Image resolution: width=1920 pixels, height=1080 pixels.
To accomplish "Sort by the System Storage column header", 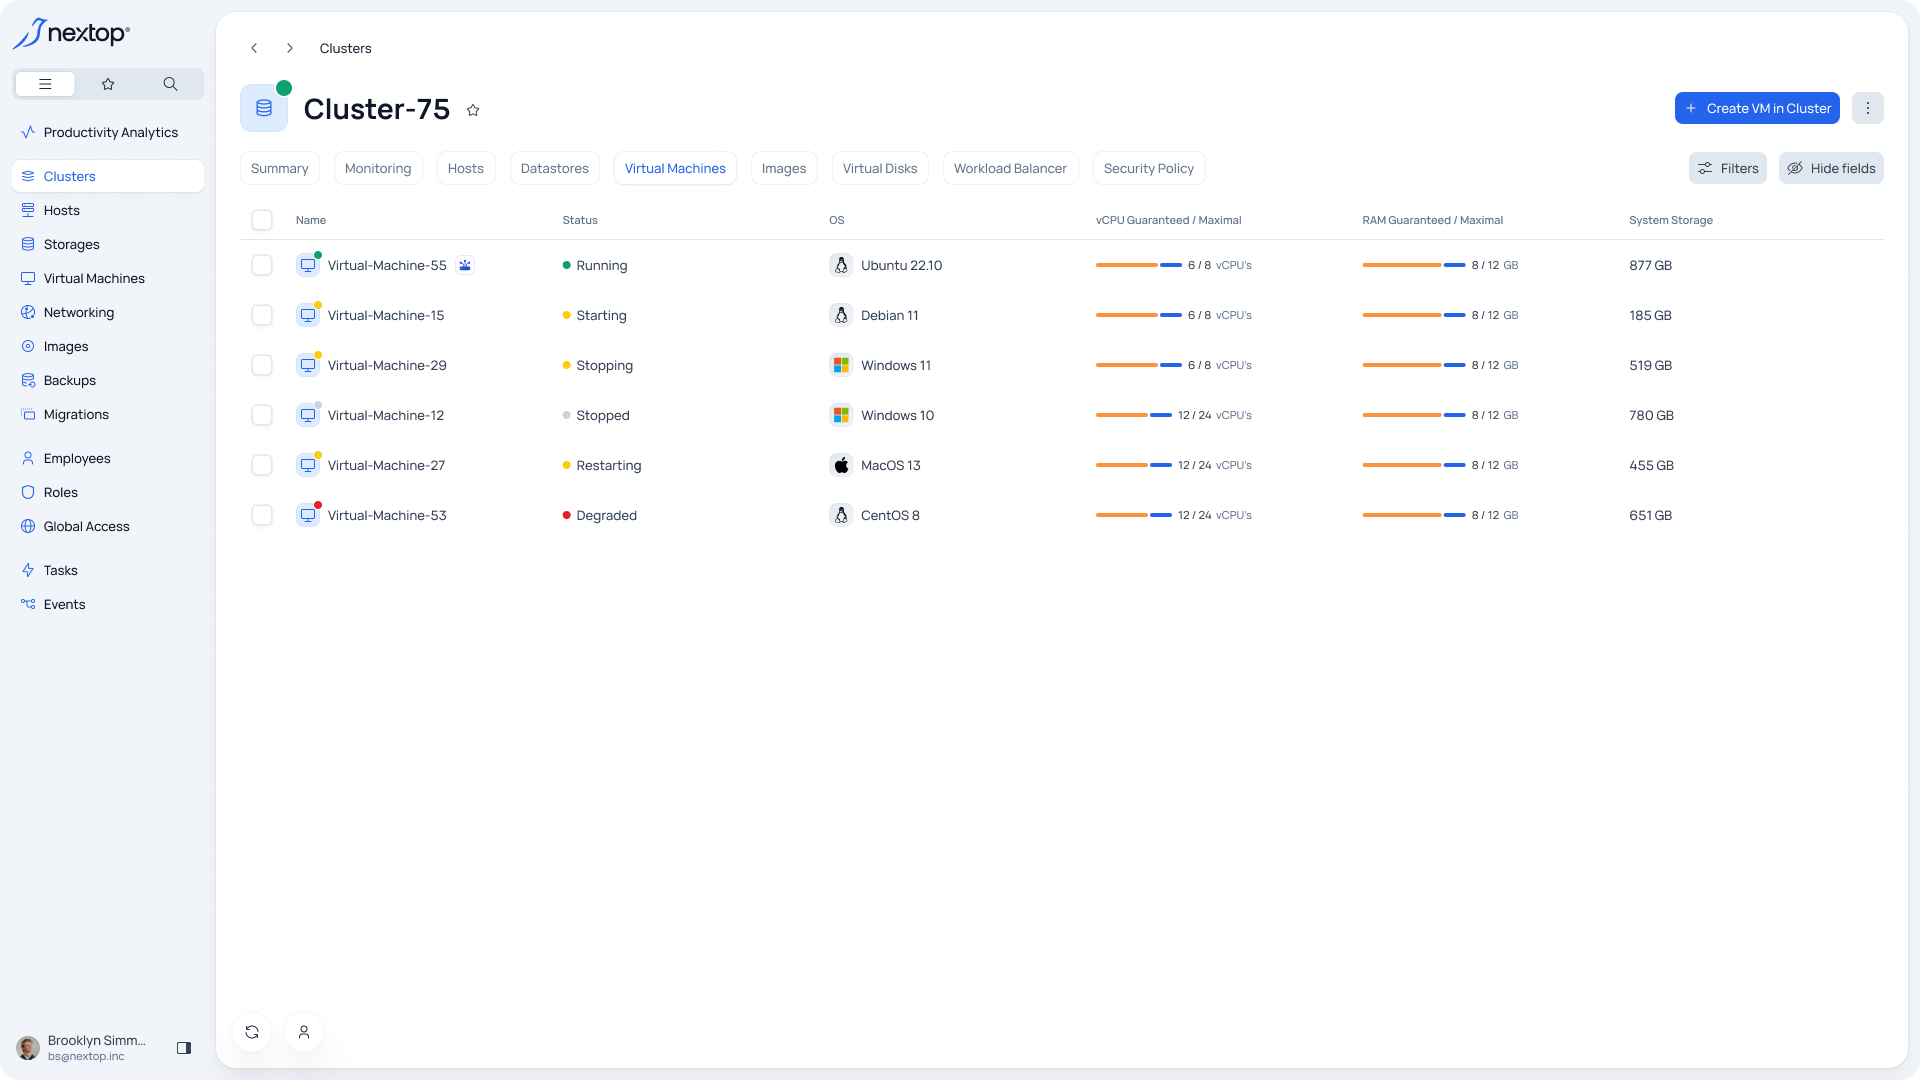I will click(1670, 220).
